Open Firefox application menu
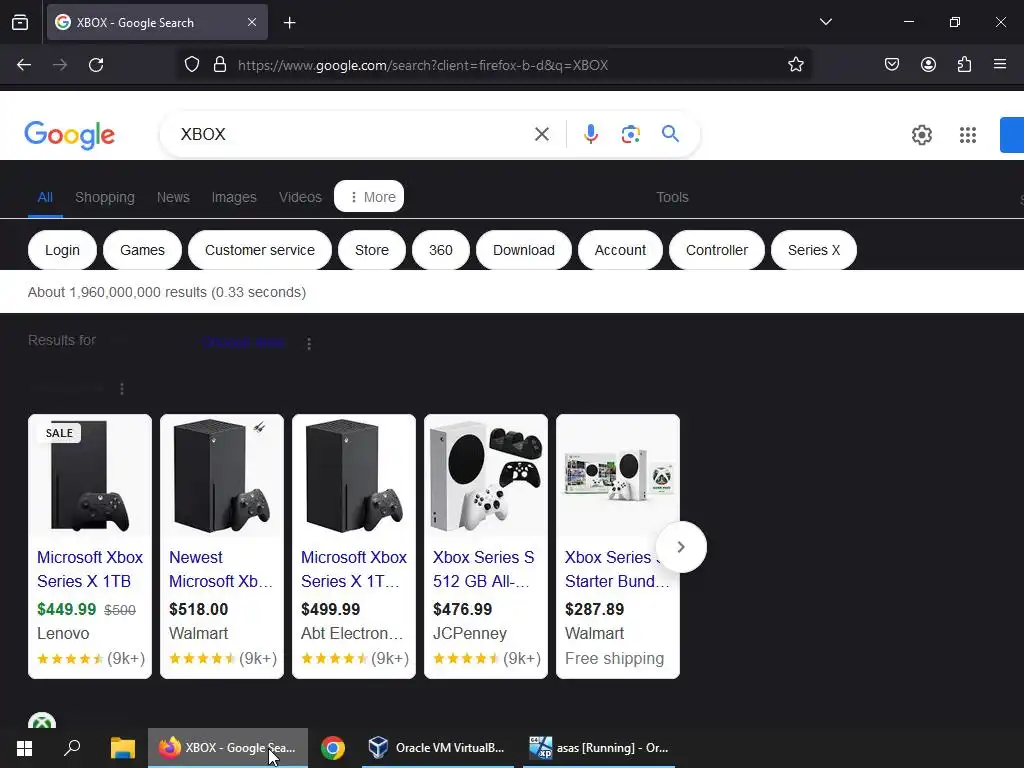 pos(1000,65)
